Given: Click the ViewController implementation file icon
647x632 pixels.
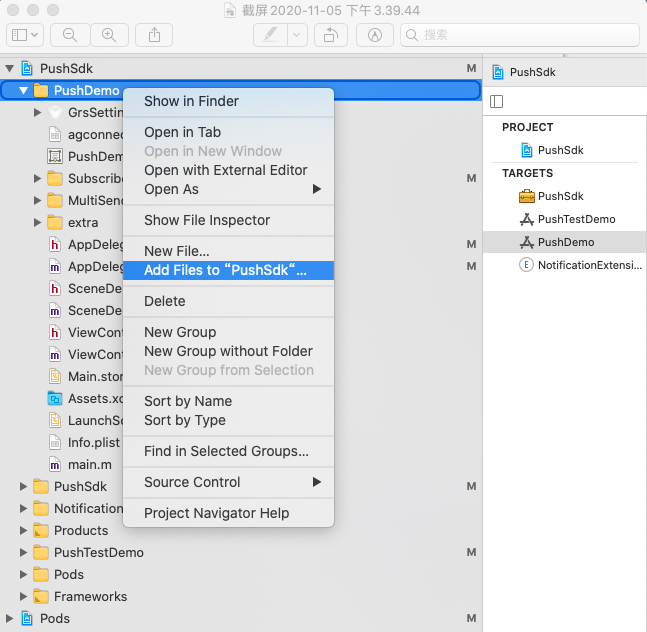Looking at the screenshot, I should coord(55,354).
